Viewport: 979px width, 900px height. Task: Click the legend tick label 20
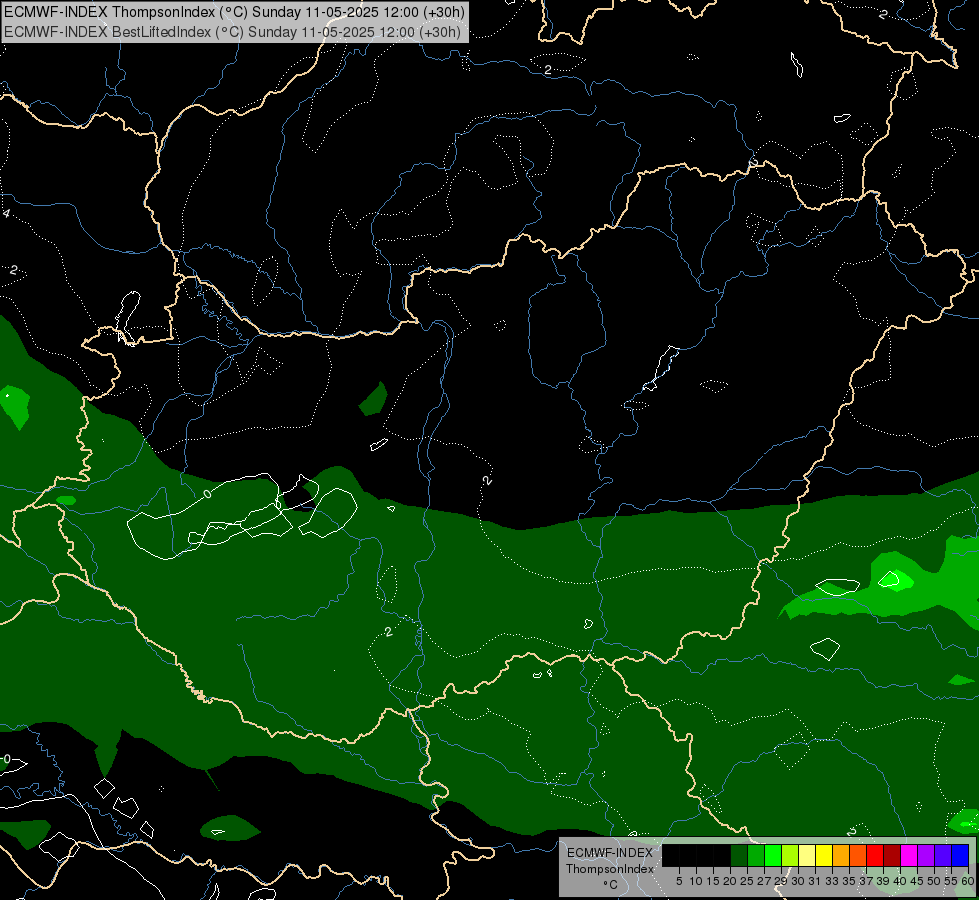(730, 881)
